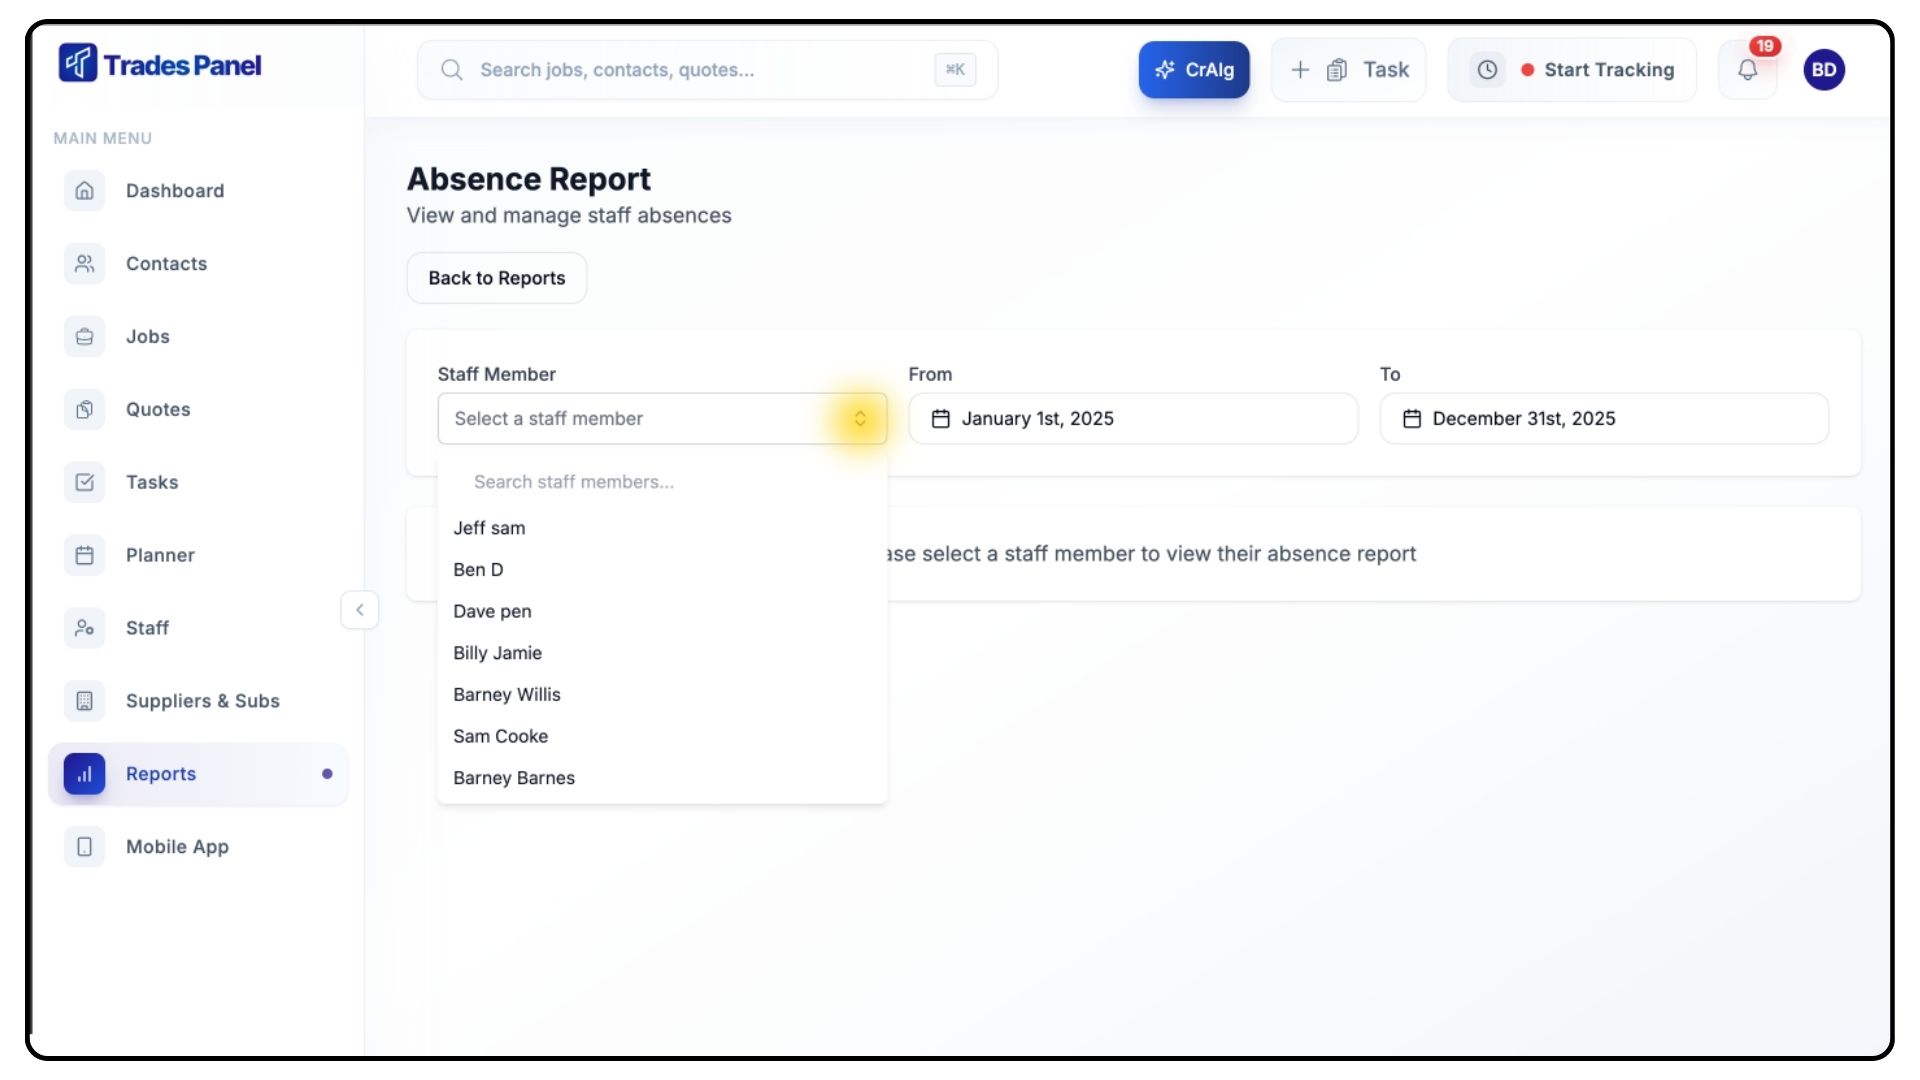The height and width of the screenshot is (1080, 1920).
Task: Choose Jeff sam from the staff list
Action: point(489,528)
